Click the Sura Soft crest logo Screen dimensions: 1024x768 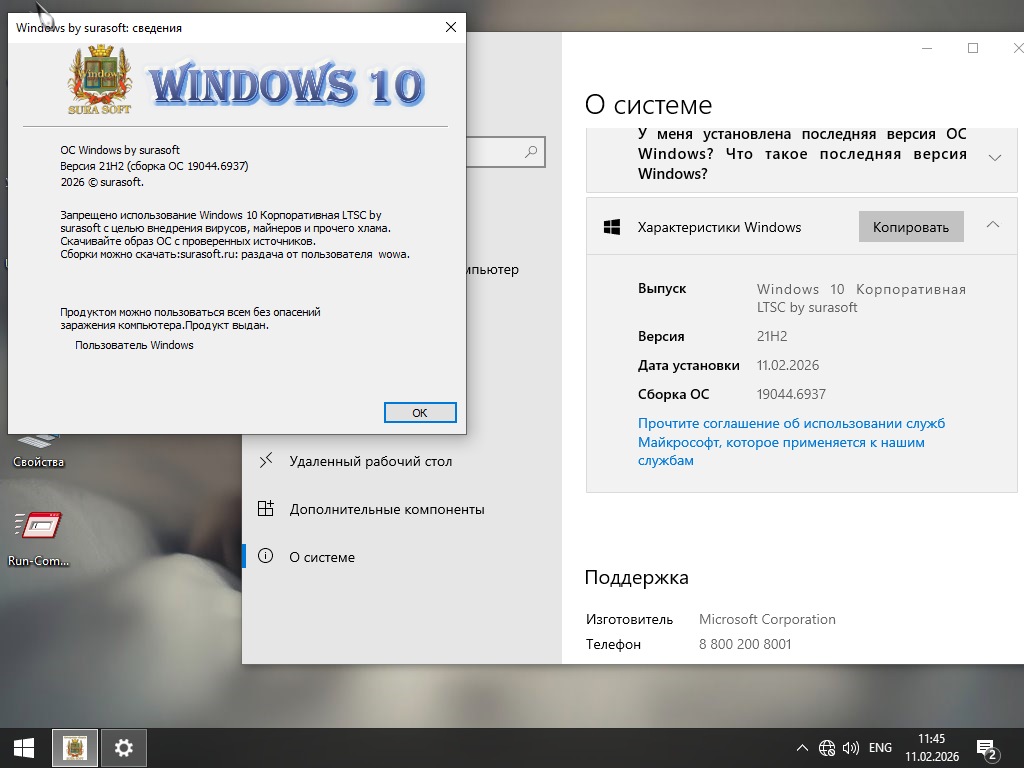coord(100,80)
